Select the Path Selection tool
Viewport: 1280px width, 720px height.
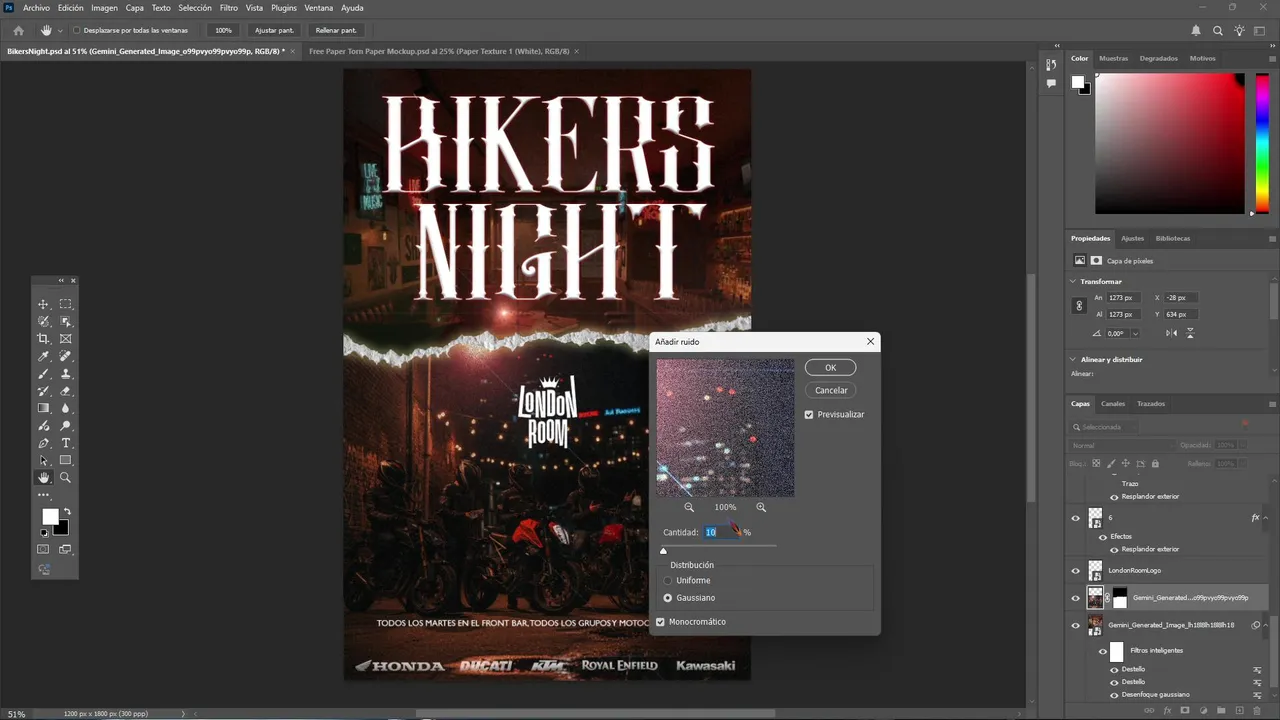[43, 461]
